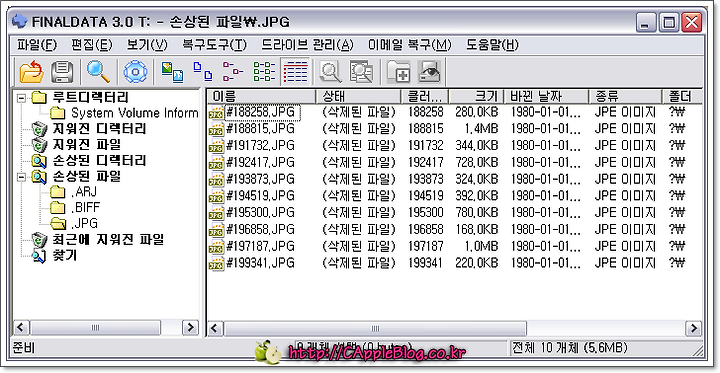Viewport: 720px width, 373px height.
Task: Select the green list view icon
Action: click(264, 72)
